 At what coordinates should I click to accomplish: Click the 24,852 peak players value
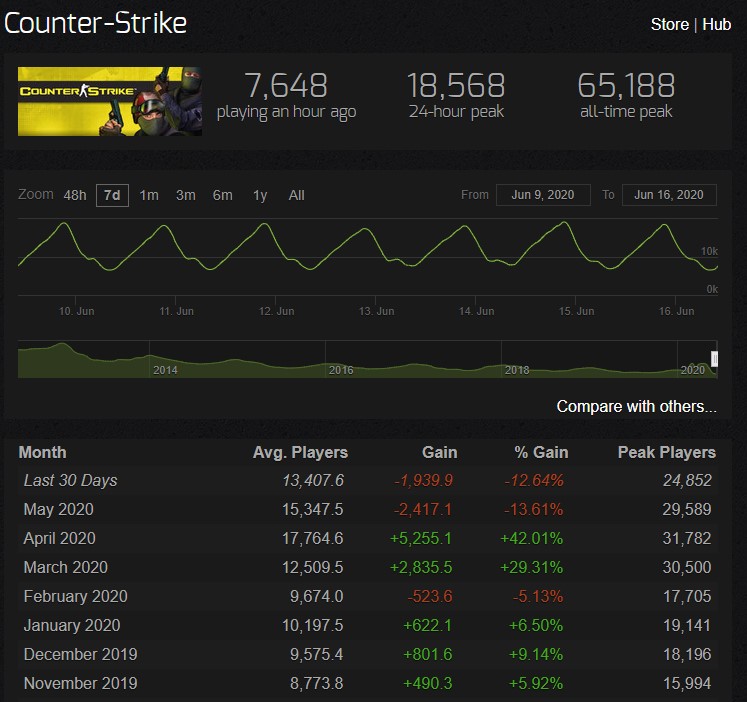coord(687,481)
